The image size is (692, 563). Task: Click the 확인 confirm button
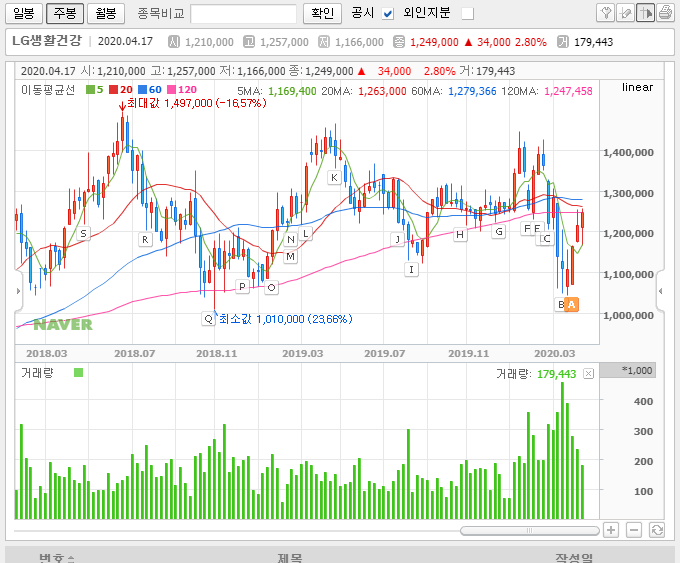pyautogui.click(x=323, y=14)
